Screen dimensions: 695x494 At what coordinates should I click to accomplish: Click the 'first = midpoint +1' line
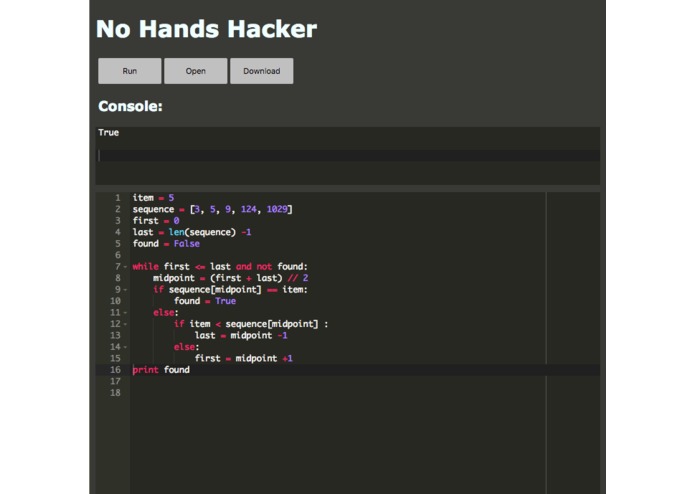pos(244,358)
